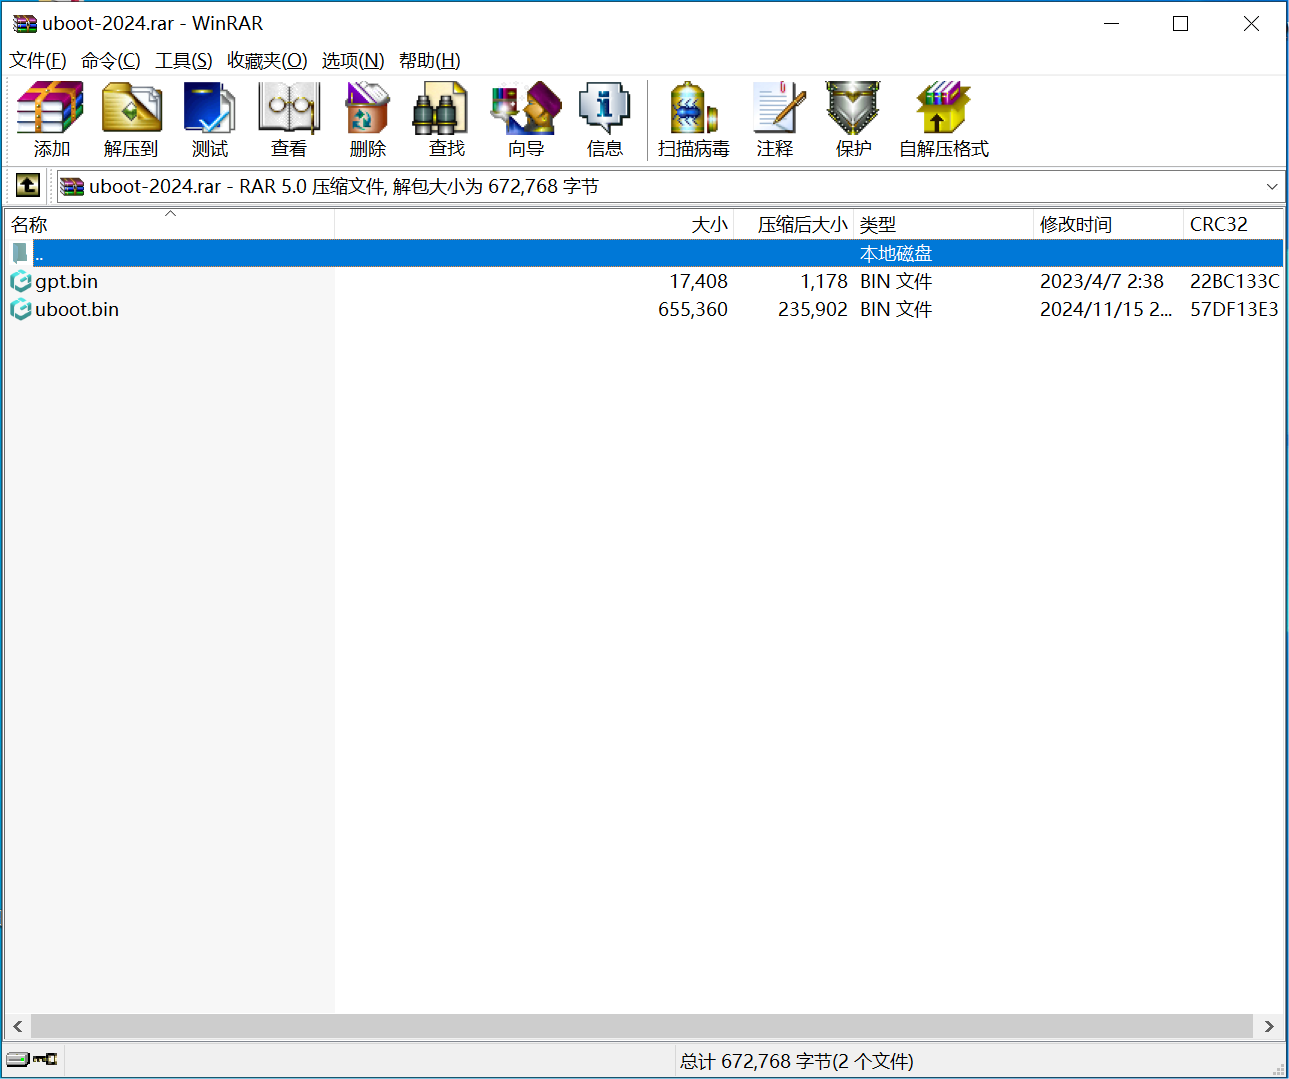Click the 删除 (Delete) toolbar icon
This screenshot has height=1079, width=1289.
click(x=367, y=120)
